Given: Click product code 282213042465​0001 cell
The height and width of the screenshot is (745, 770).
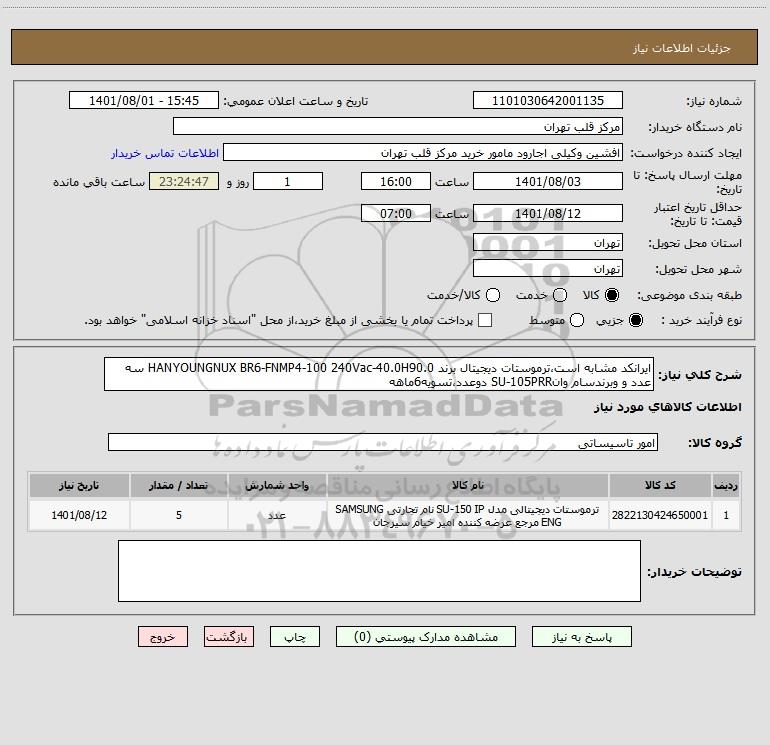Looking at the screenshot, I should 660,515.
